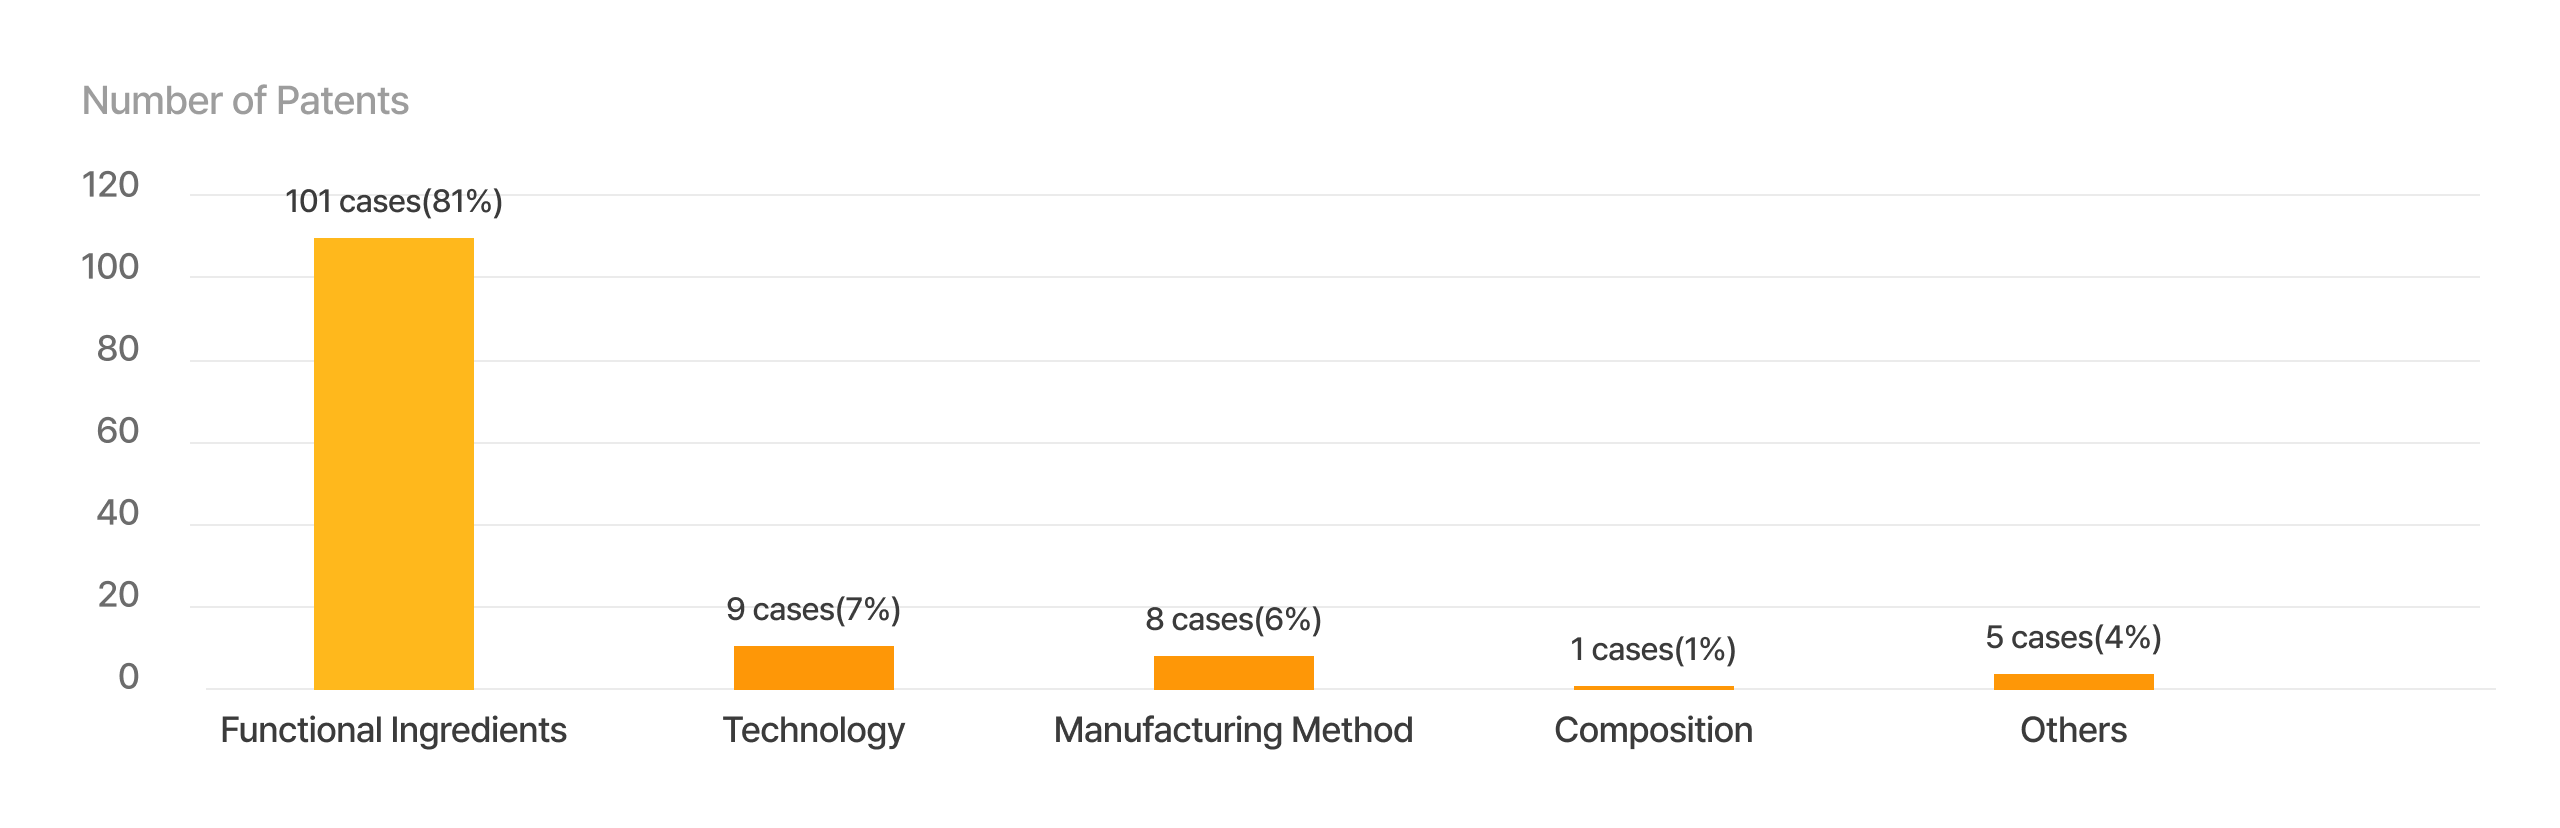Select the "5 cases(4%)" data label

click(x=2073, y=637)
